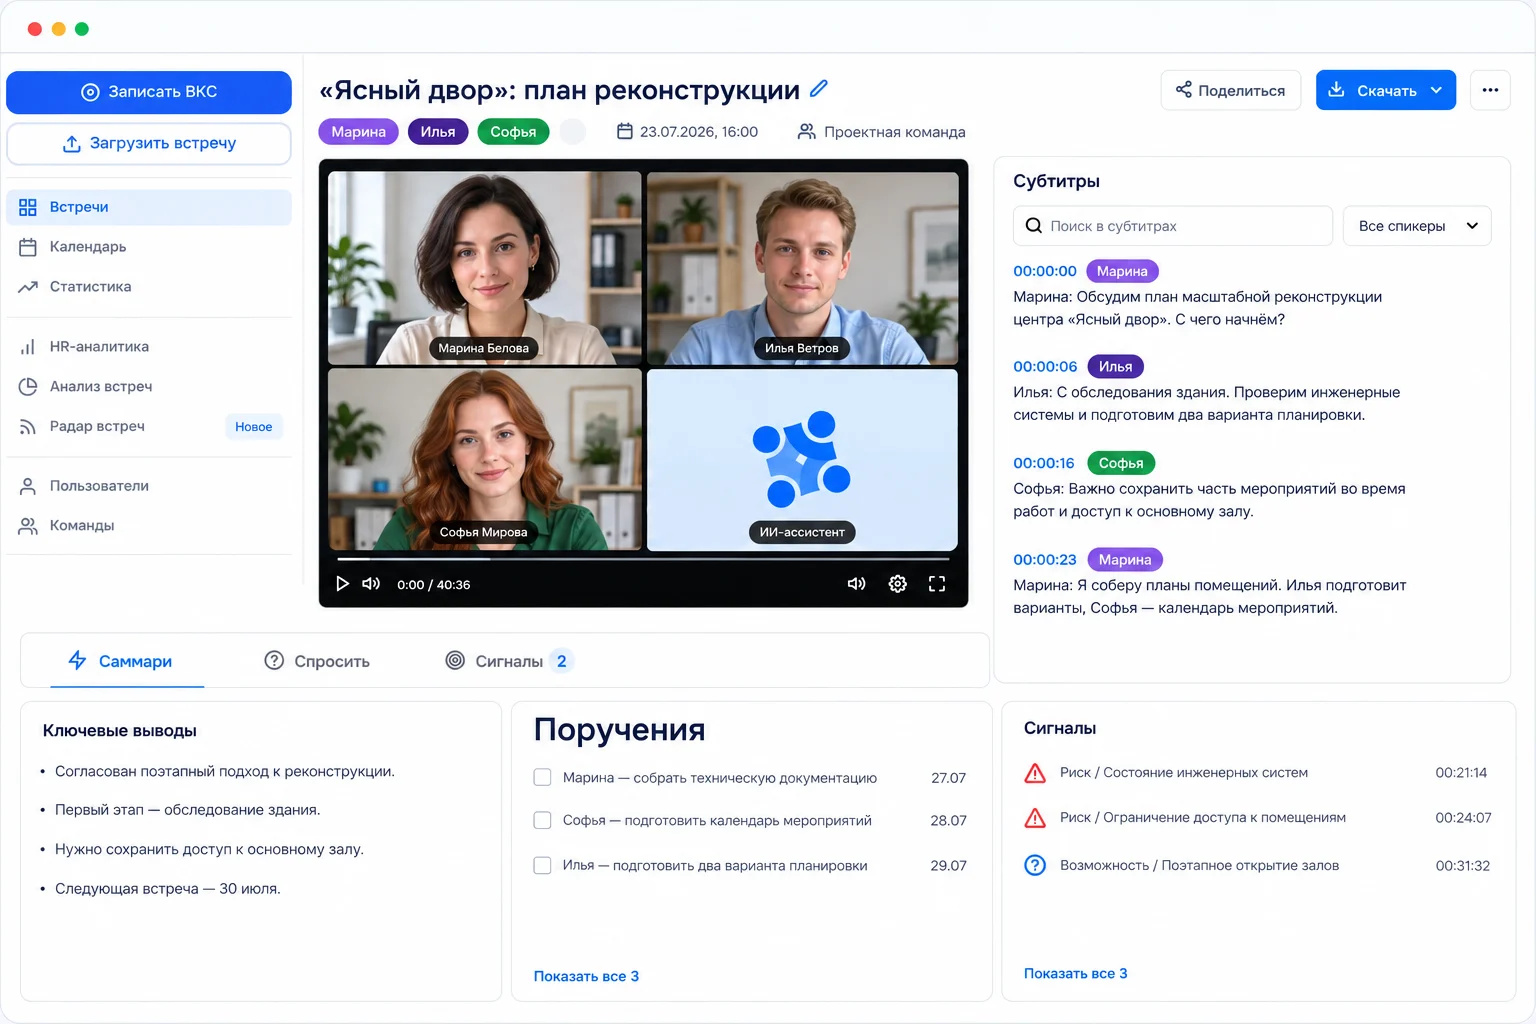1536x1024 pixels.
Task: Select the Илья tag under the title
Action: pos(438,132)
